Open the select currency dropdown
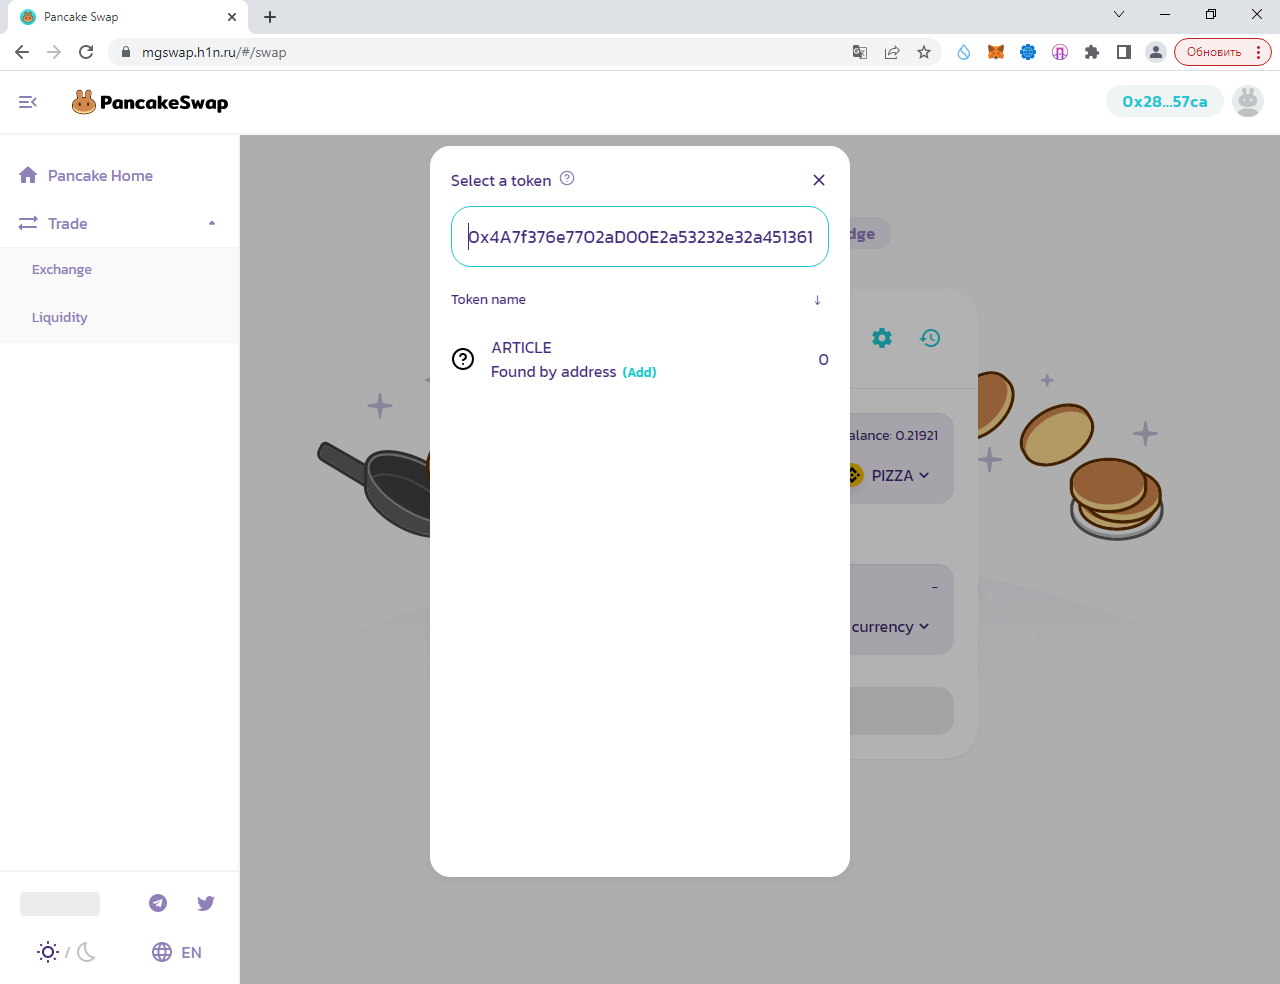The height and width of the screenshot is (984, 1280). click(x=890, y=626)
